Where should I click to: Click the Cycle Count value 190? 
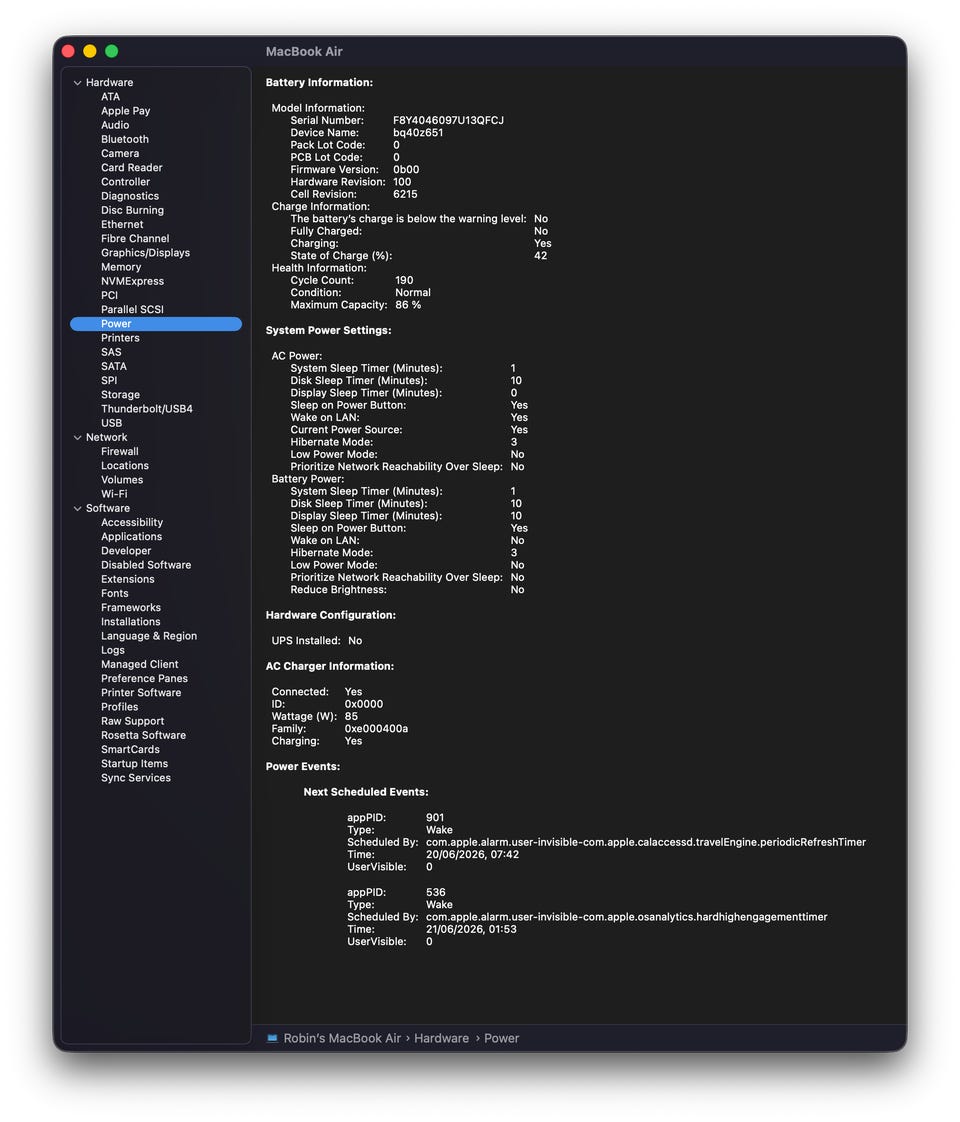point(404,280)
